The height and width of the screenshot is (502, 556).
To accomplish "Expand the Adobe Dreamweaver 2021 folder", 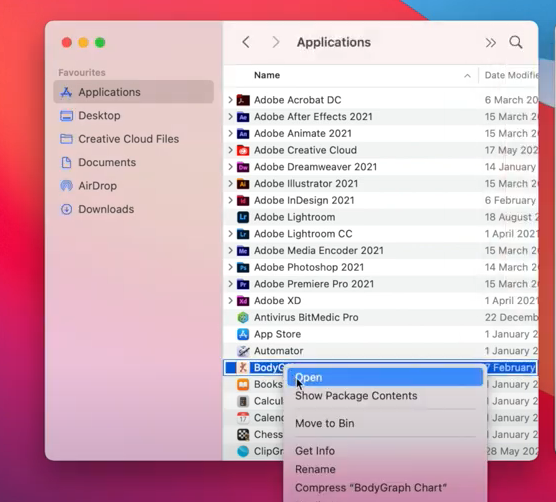I will [230, 167].
